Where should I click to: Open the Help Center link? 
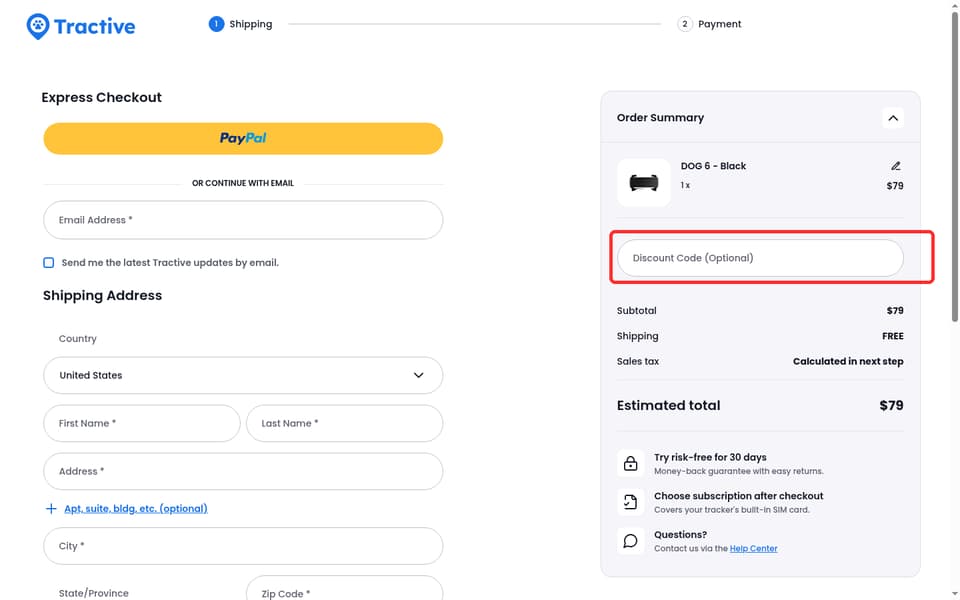click(753, 549)
